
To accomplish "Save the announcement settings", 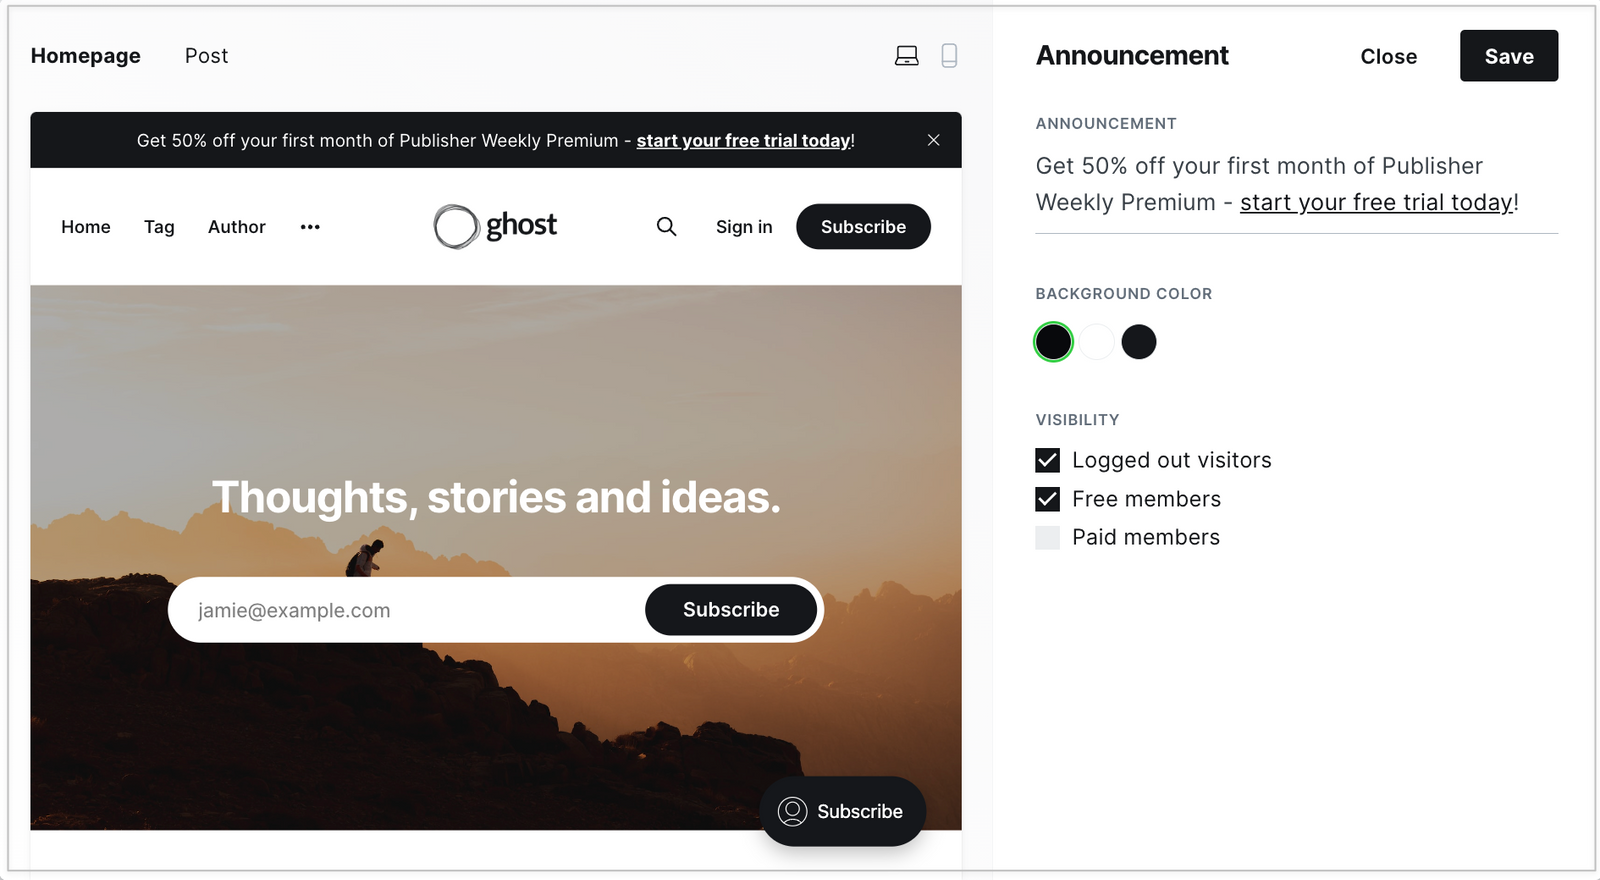I will pyautogui.click(x=1508, y=56).
